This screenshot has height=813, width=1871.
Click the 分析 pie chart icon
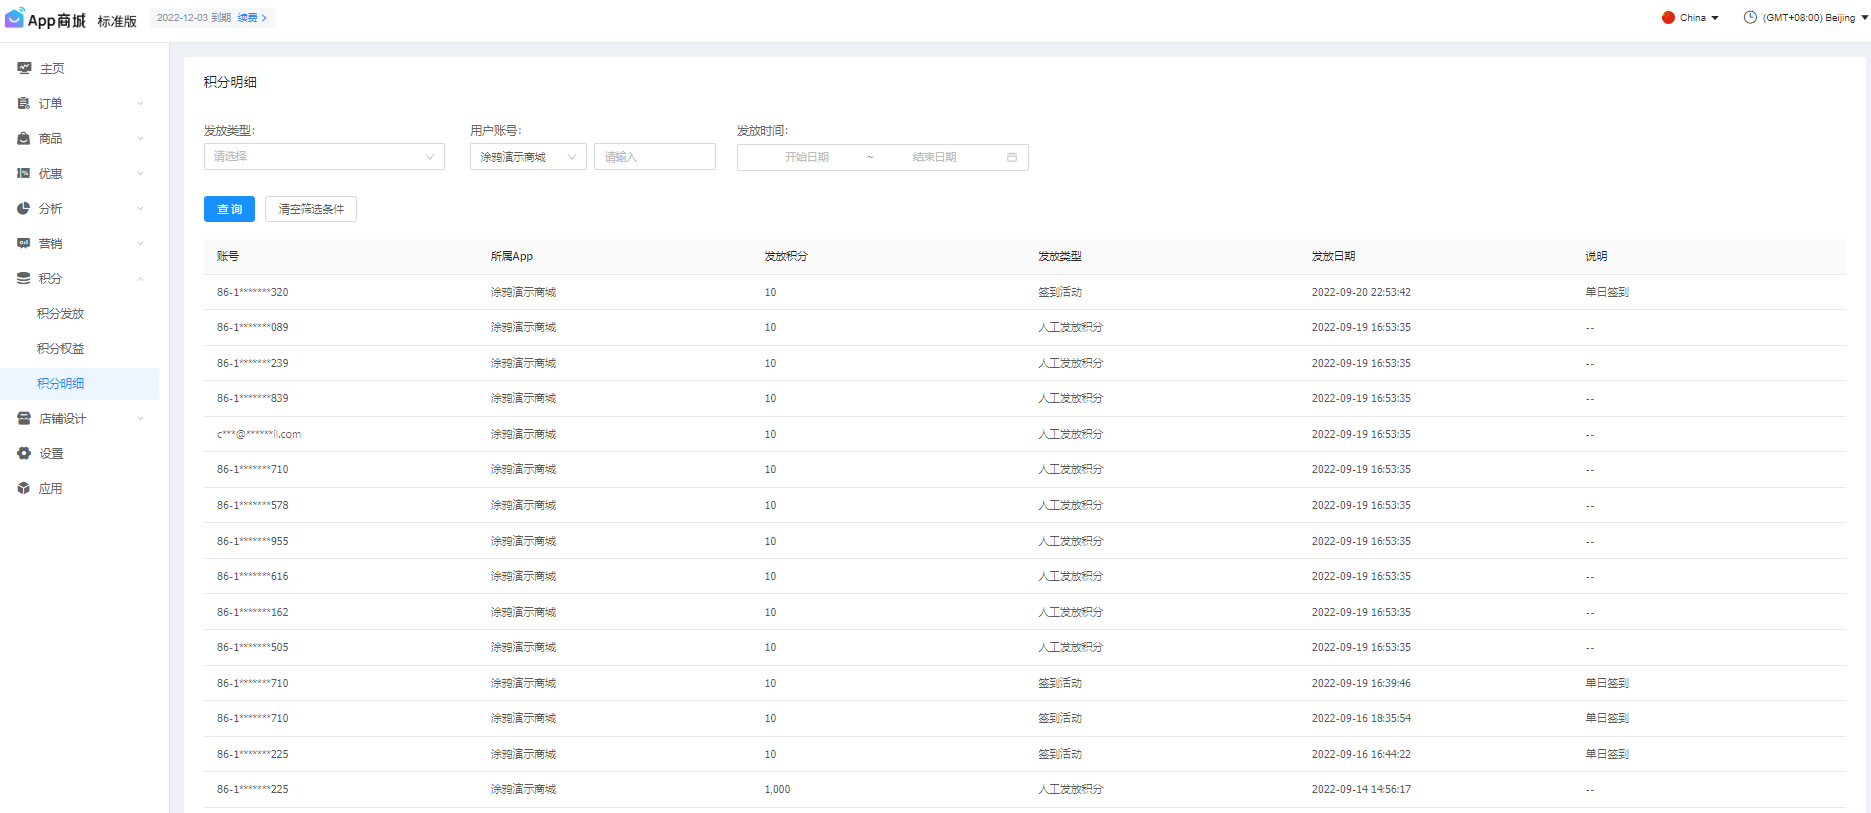pyautogui.click(x=24, y=208)
